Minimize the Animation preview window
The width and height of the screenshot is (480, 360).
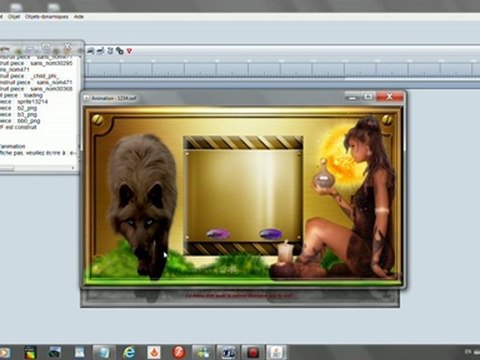352,97
